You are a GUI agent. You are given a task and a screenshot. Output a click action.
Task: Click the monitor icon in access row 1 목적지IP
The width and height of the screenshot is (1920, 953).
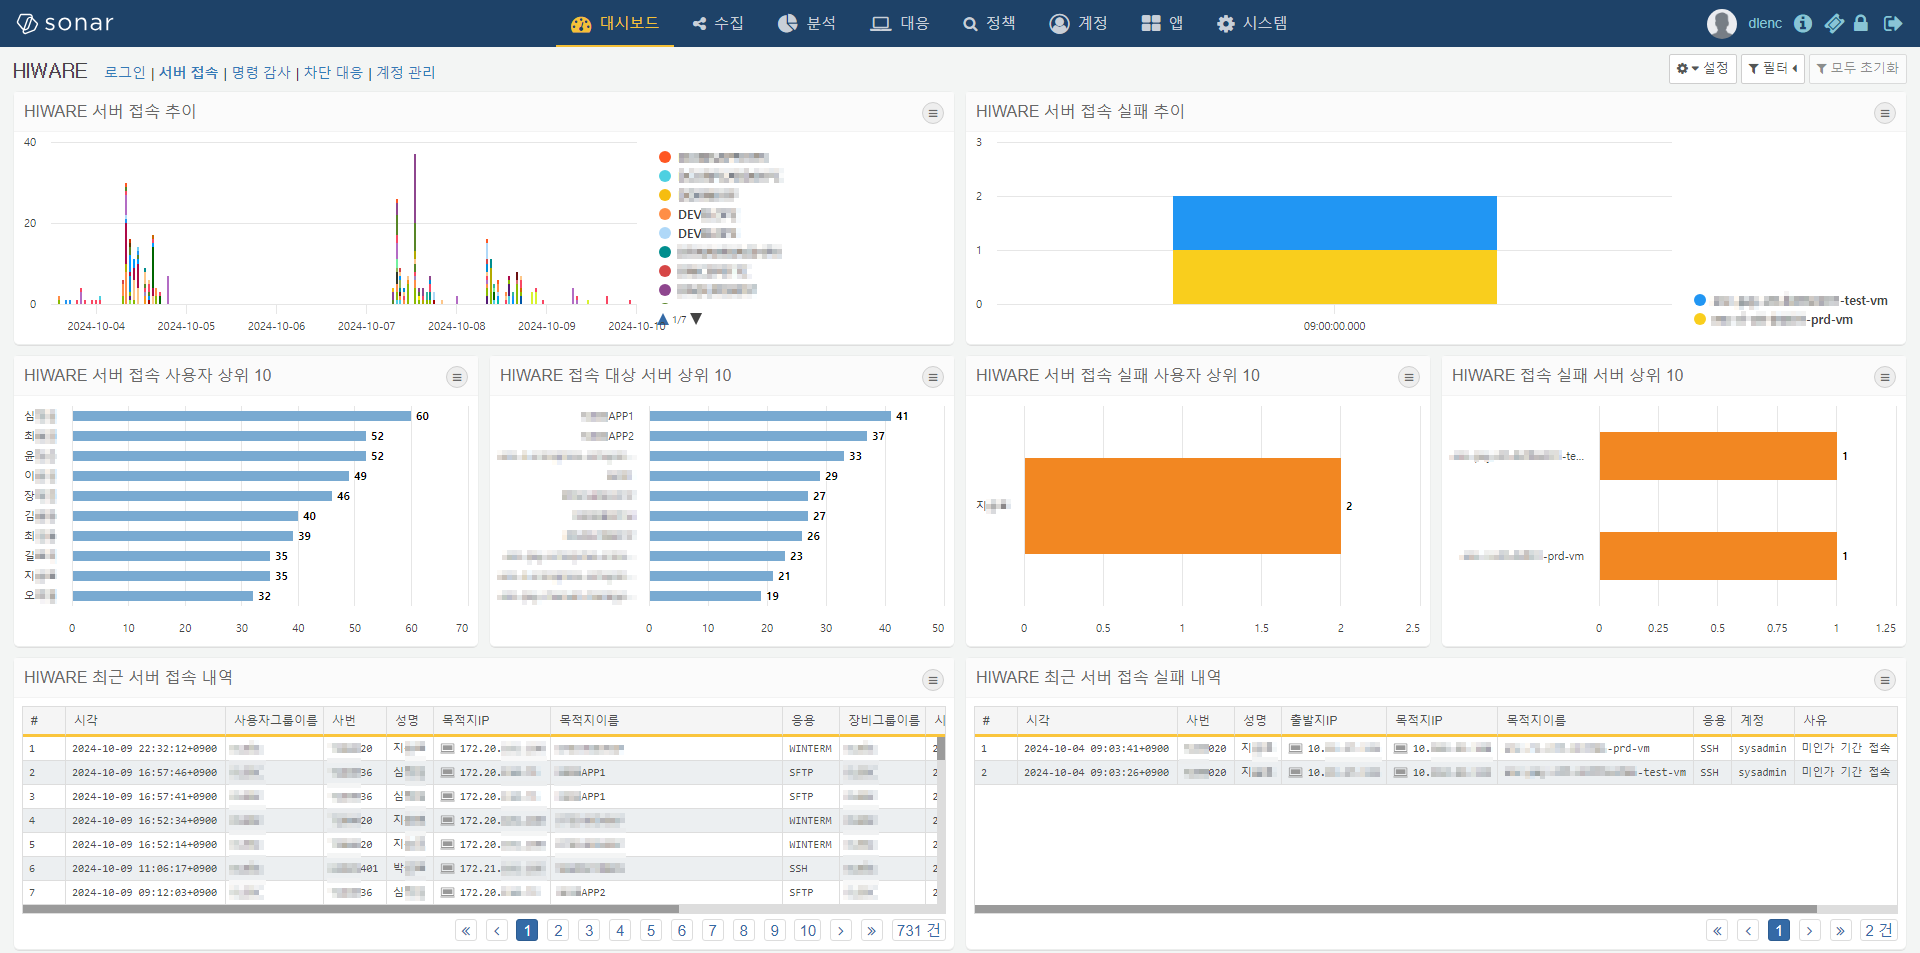pyautogui.click(x=447, y=748)
